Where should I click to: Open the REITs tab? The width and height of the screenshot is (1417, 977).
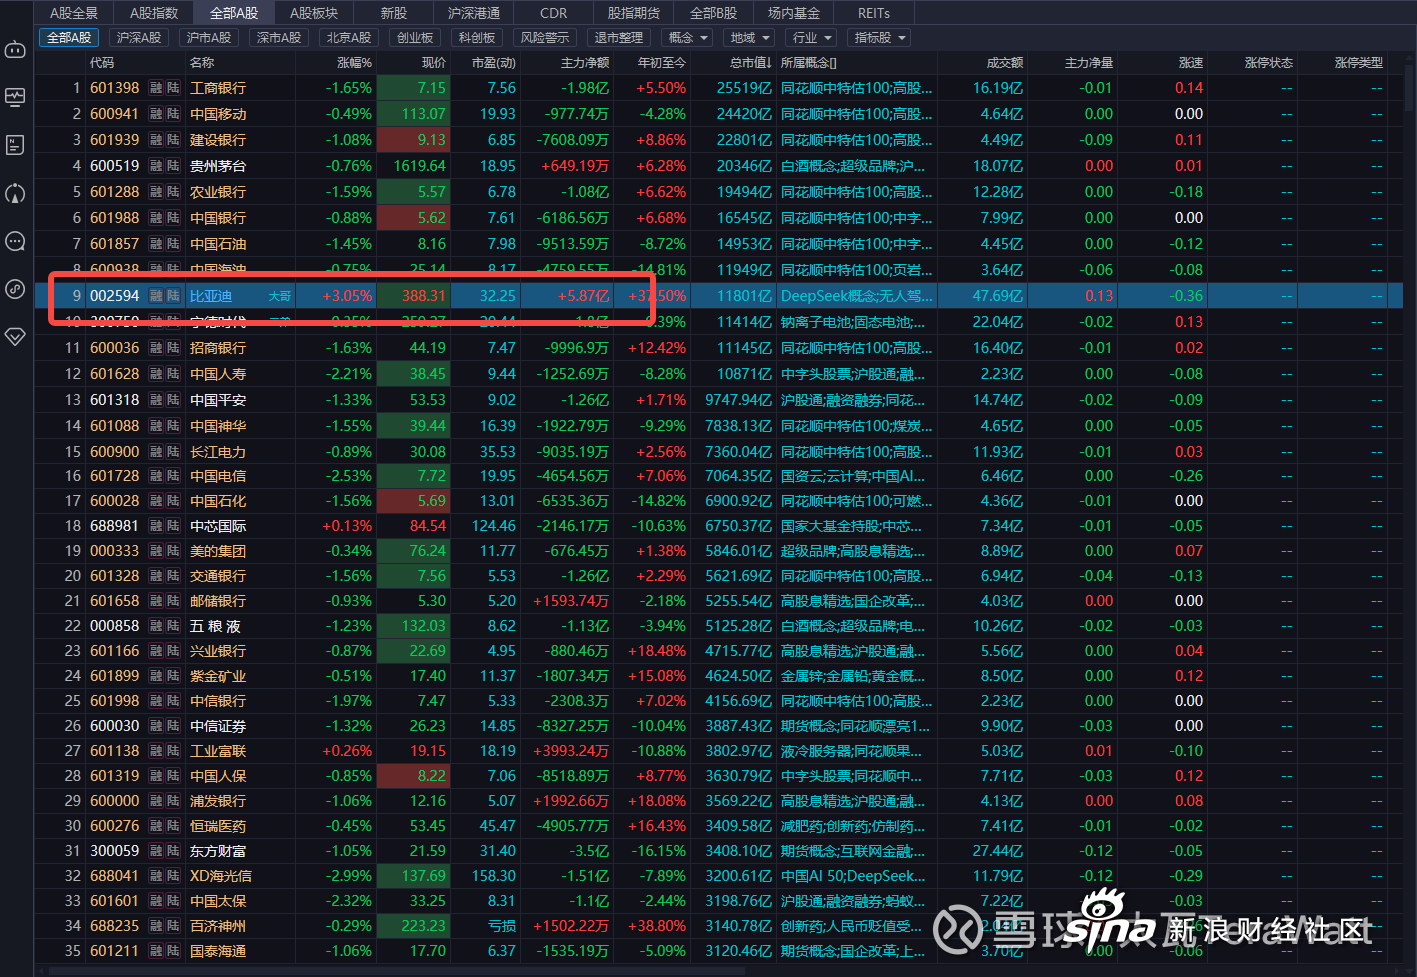(874, 13)
